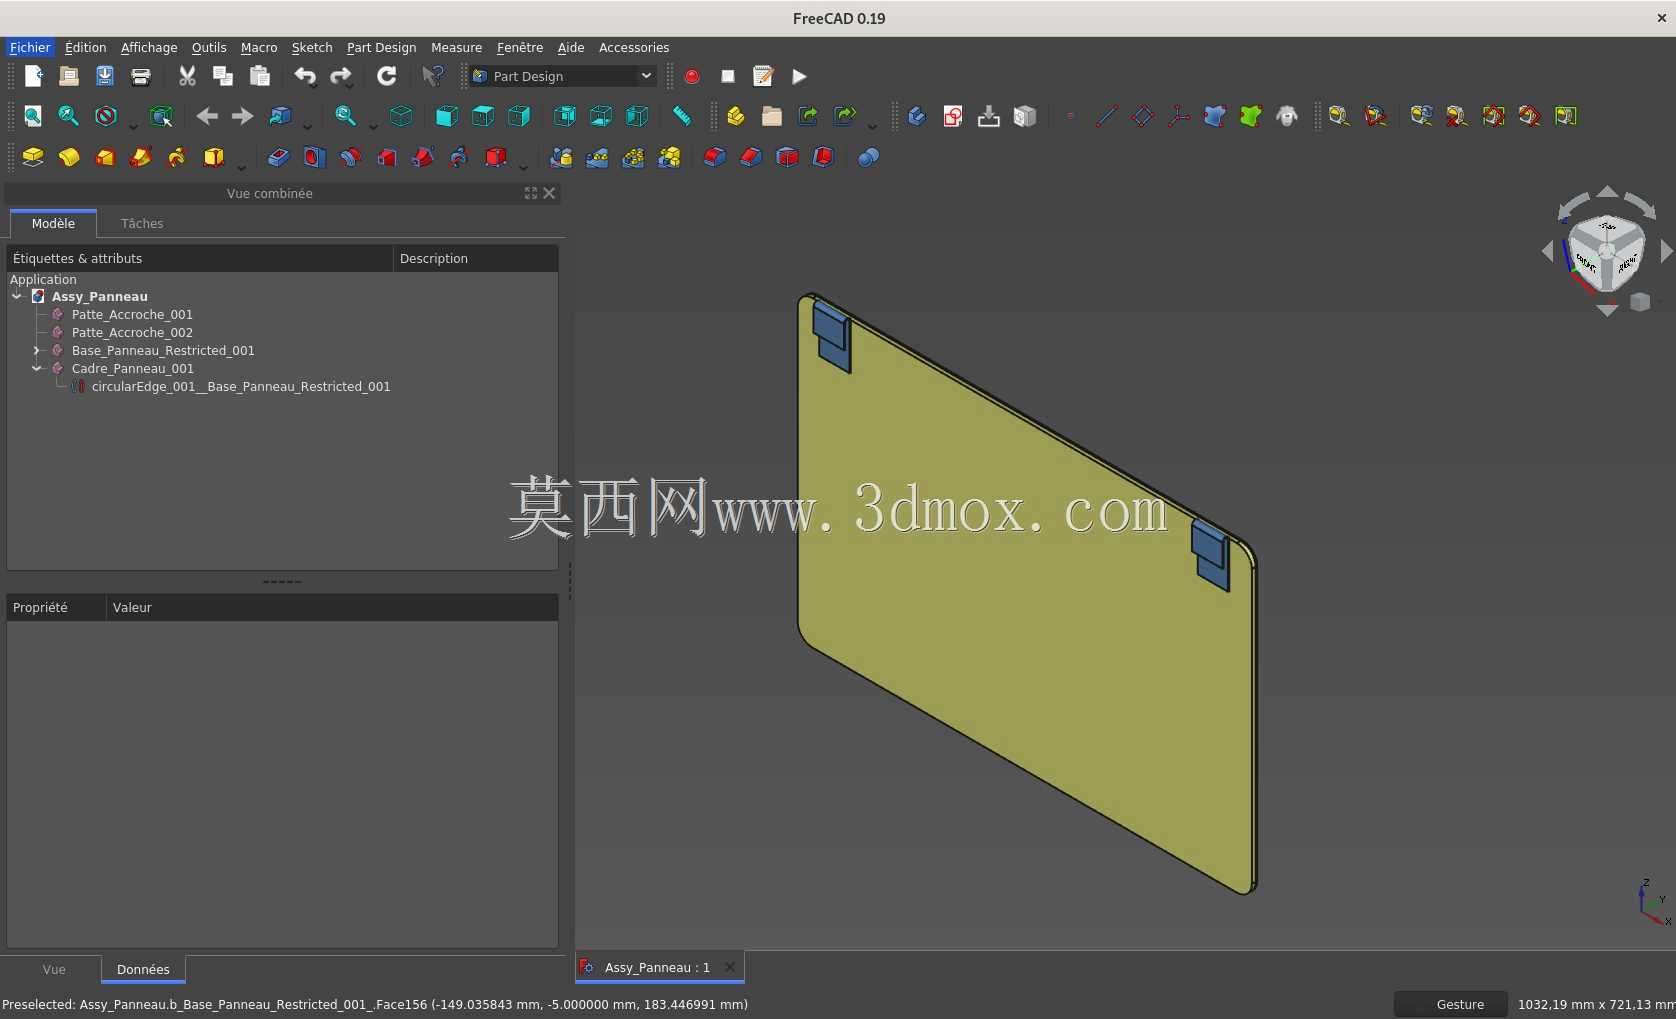
Task: Select the blue ruler Measure distance tool
Action: pyautogui.click(x=682, y=116)
